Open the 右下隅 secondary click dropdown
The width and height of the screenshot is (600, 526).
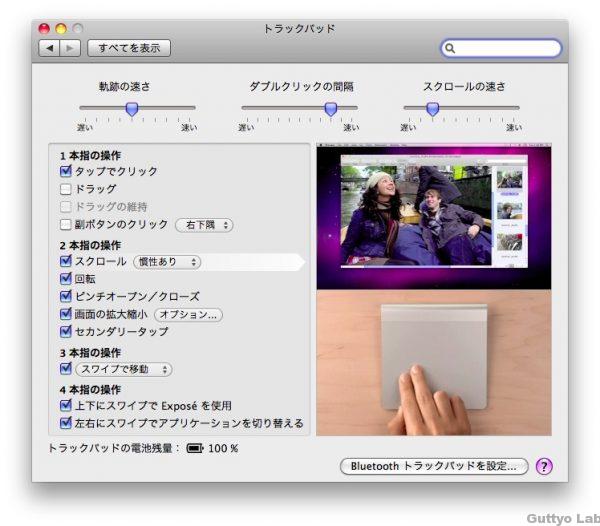coord(204,225)
